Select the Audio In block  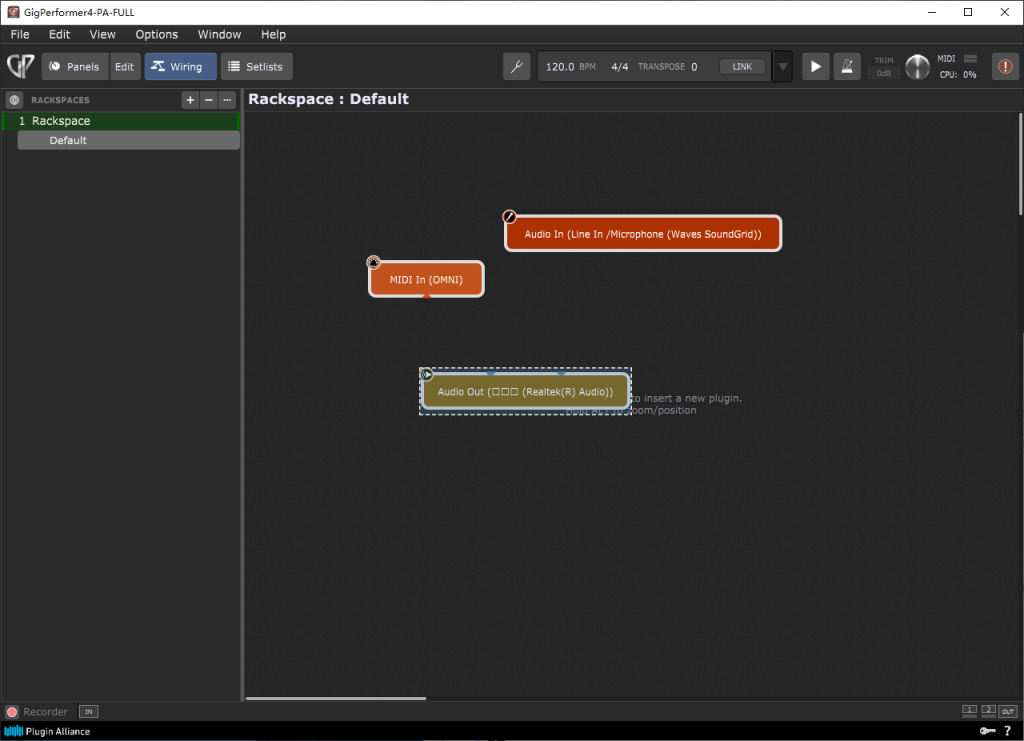tap(643, 234)
